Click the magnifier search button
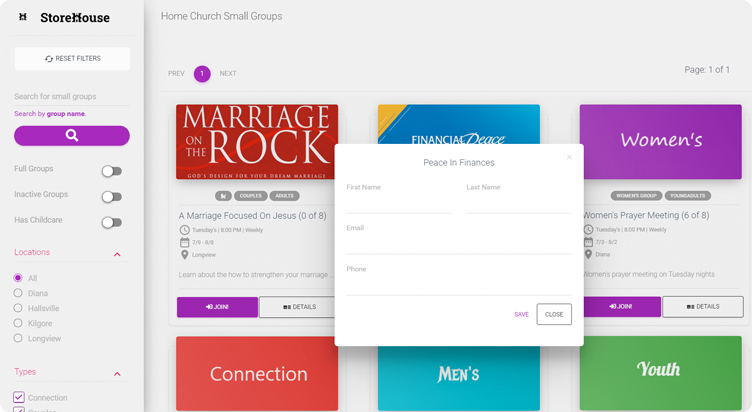Image resolution: width=752 pixels, height=412 pixels. (72, 136)
